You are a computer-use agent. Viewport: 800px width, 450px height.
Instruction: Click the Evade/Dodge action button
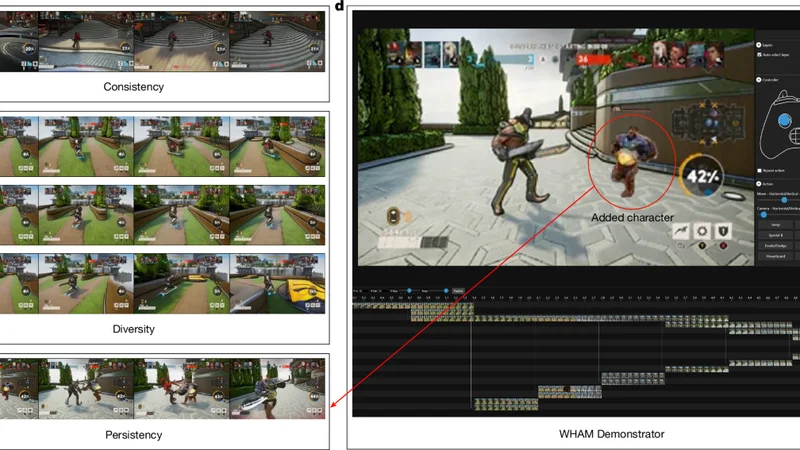click(776, 246)
